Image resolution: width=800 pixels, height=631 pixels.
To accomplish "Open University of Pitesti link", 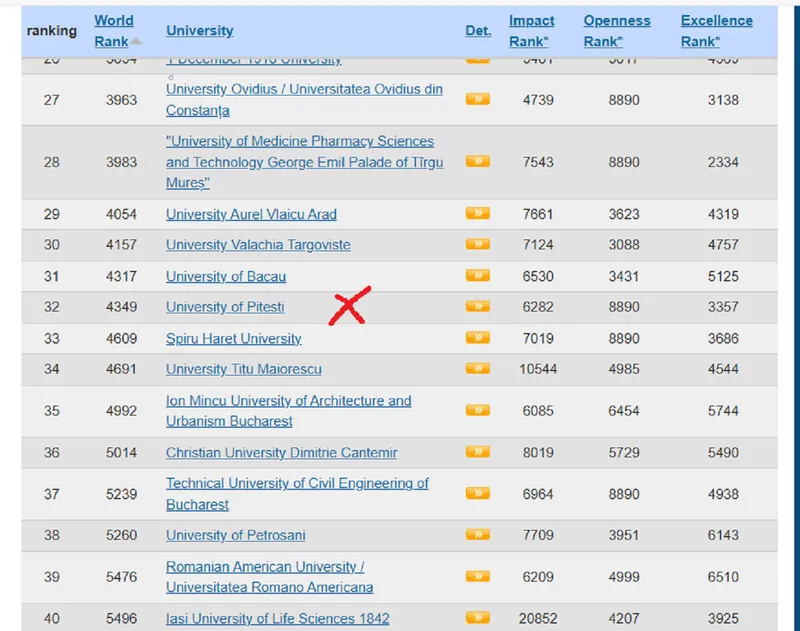I will pyautogui.click(x=224, y=307).
